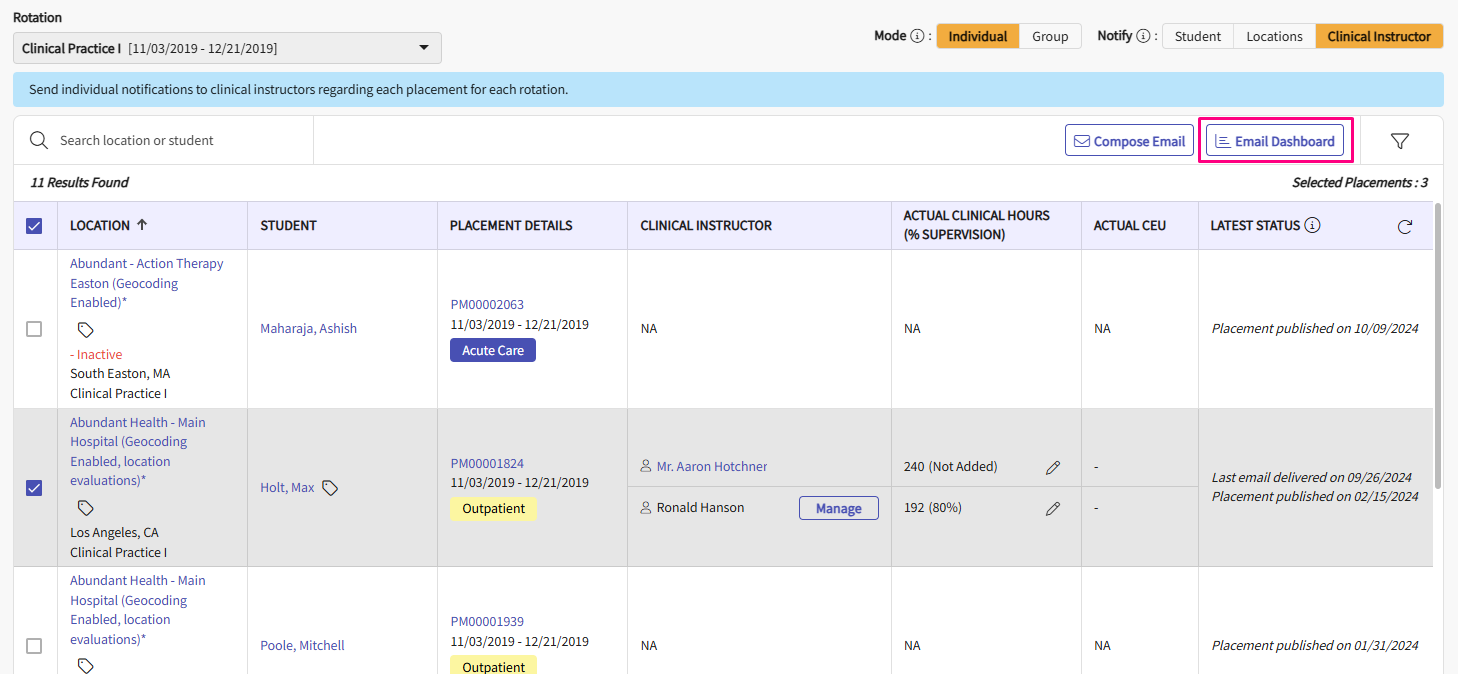Click the tag icon next to Holt, Max
Viewport: 1458px width, 674px height.
pyautogui.click(x=330, y=488)
